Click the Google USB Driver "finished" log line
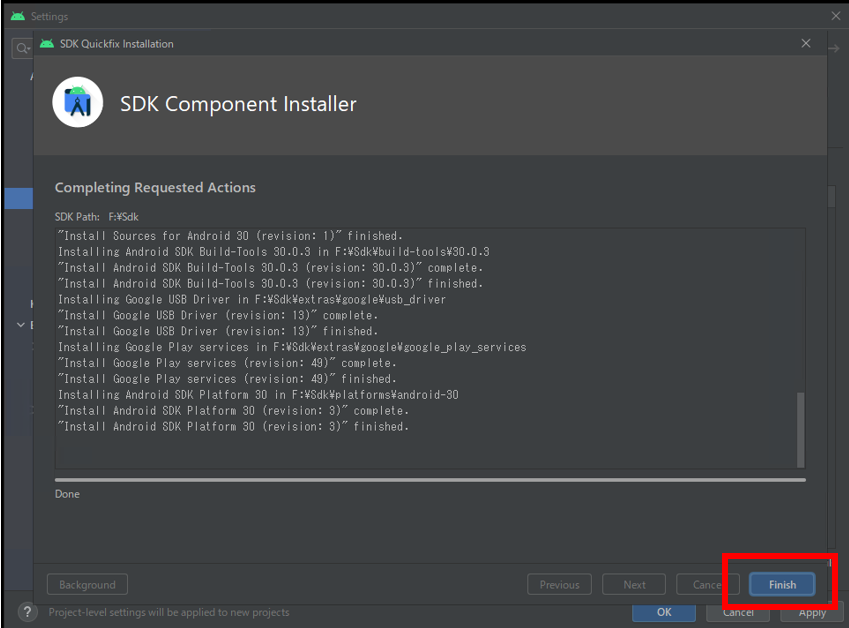This screenshot has width=849, height=628. (218, 331)
